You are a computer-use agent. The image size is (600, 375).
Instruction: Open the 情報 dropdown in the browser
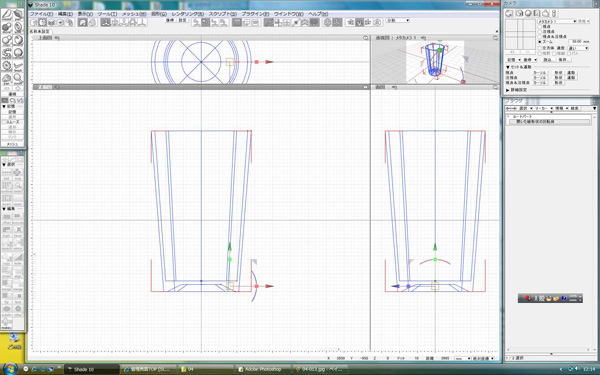pos(561,109)
